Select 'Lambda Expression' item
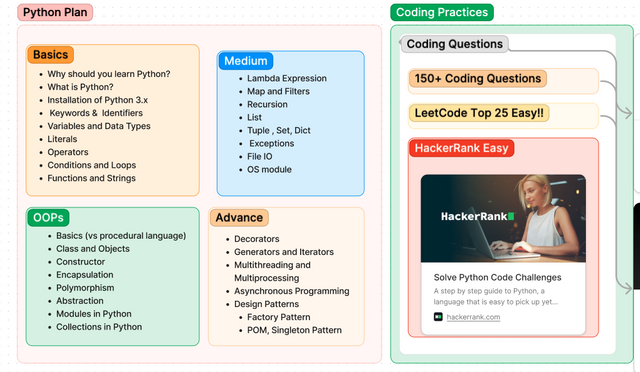Screen dimensions: 640x372 [x=287, y=78]
